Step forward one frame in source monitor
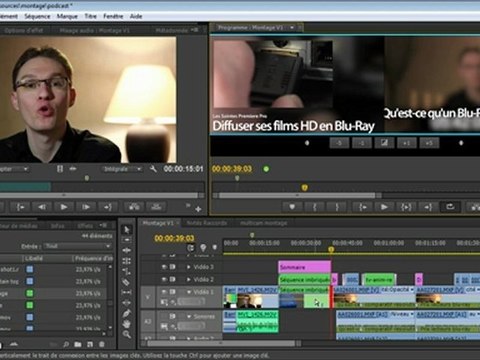 coord(86,207)
